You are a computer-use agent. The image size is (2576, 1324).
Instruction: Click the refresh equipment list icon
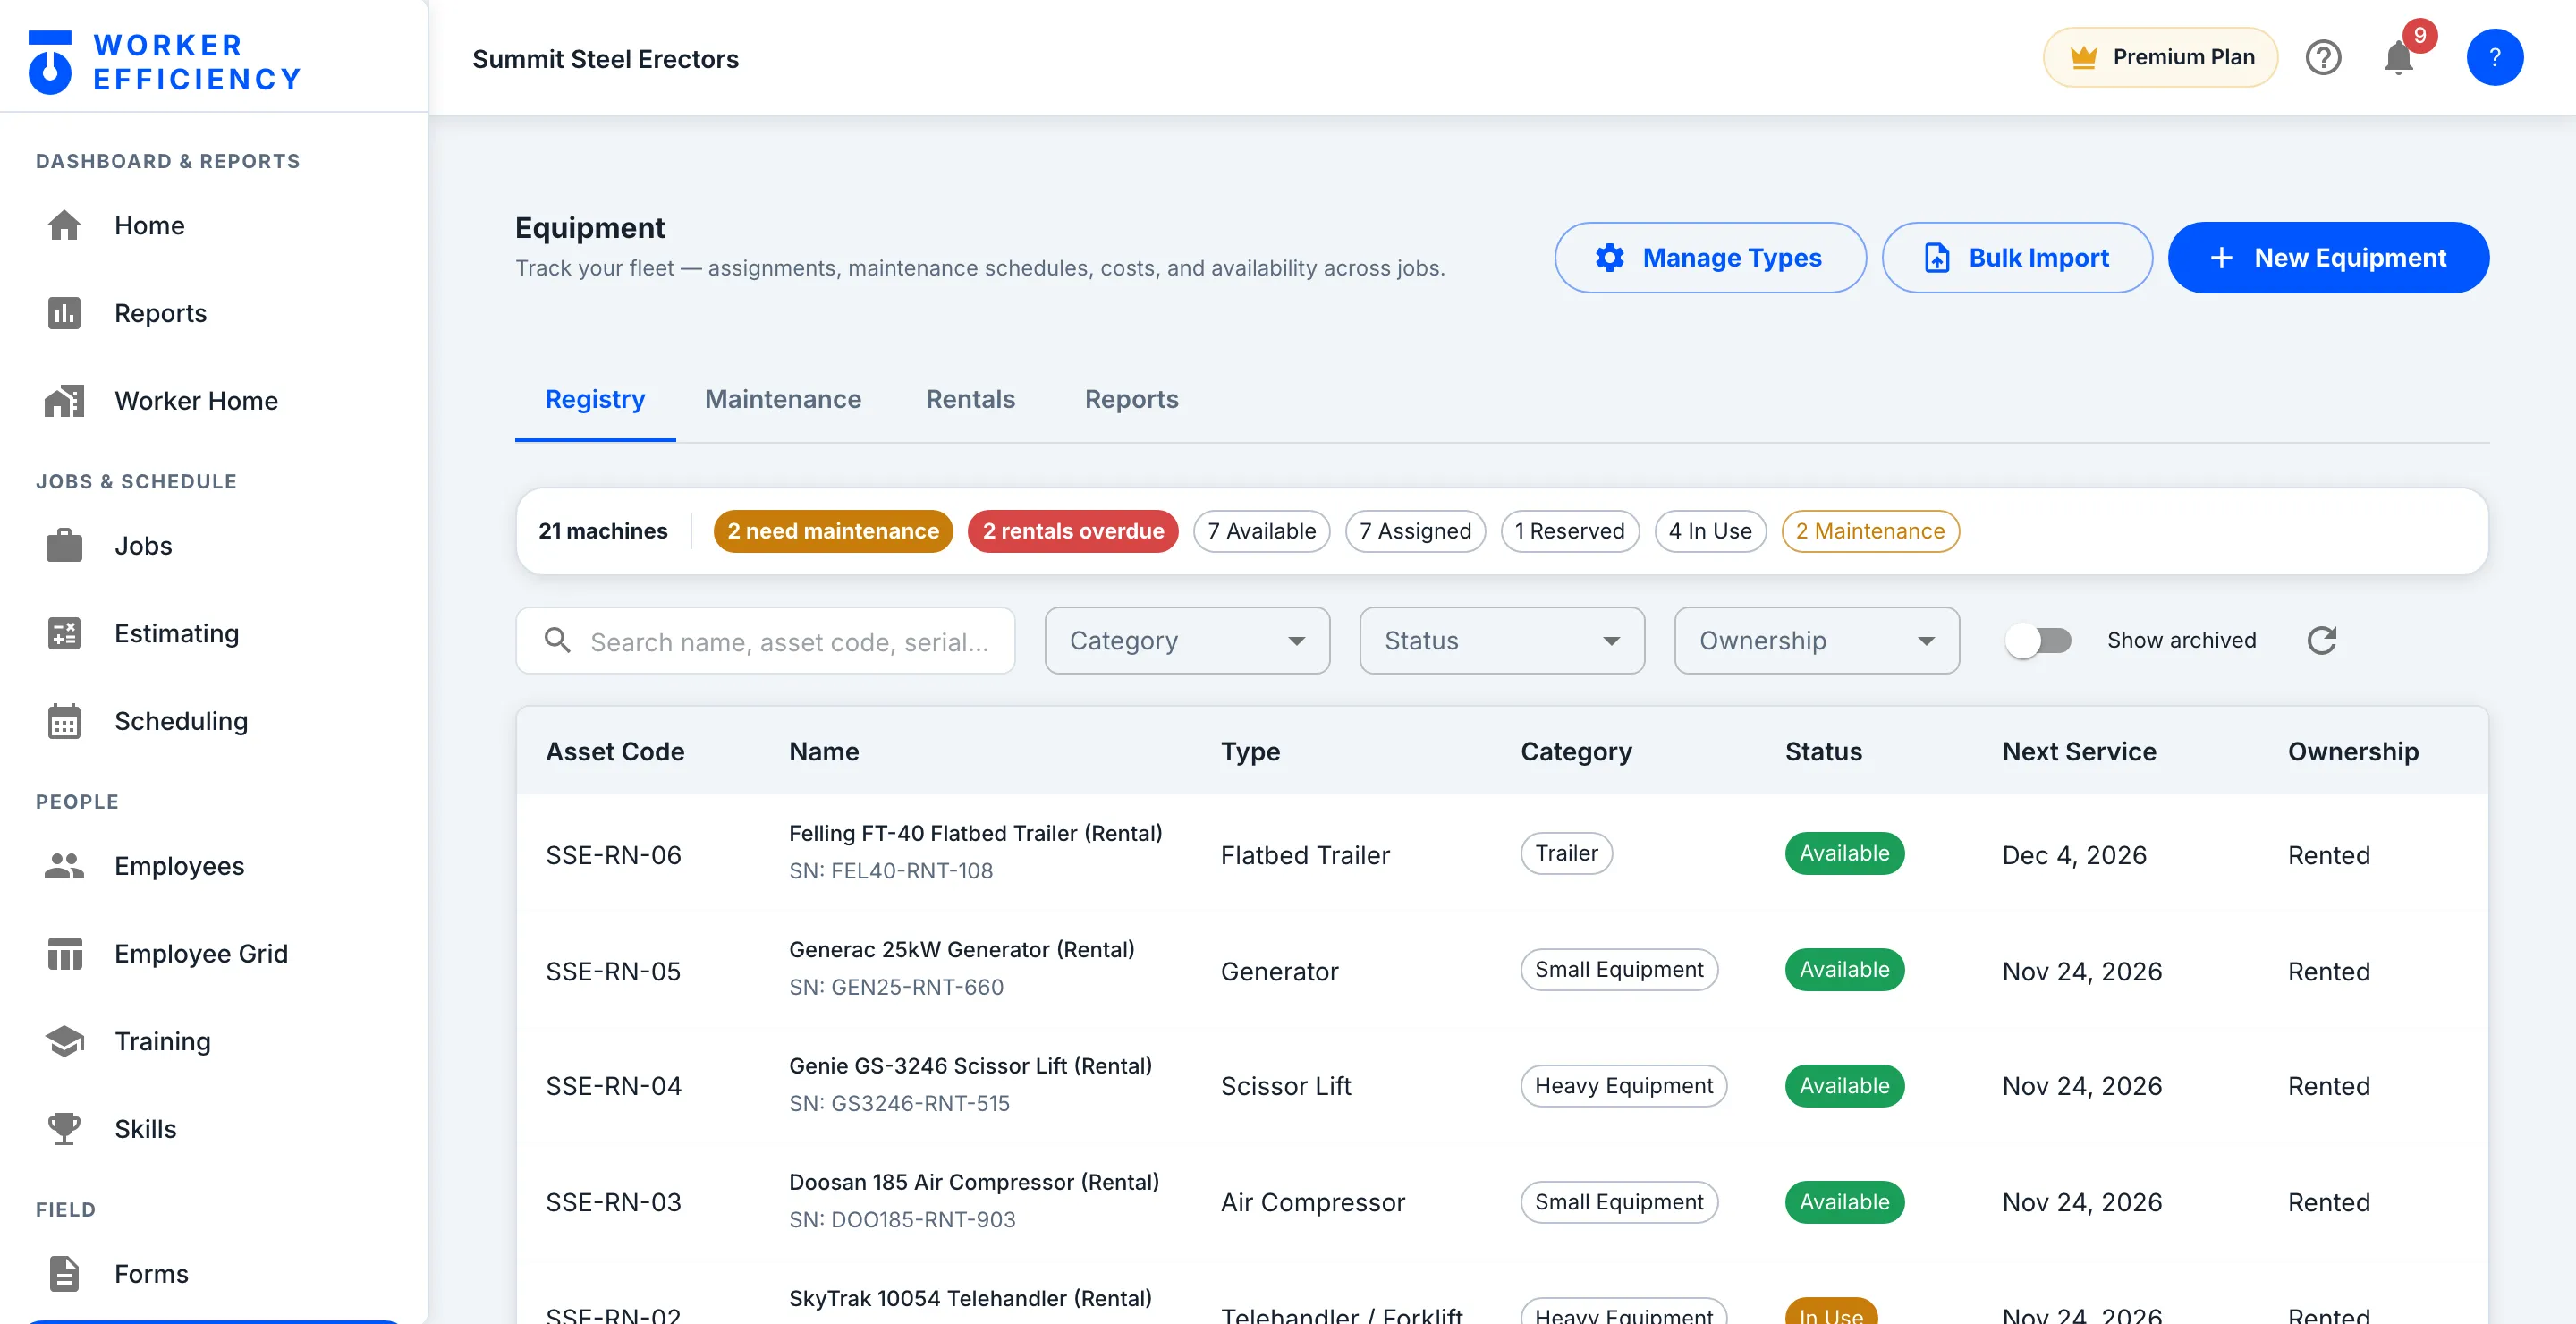(x=2321, y=640)
